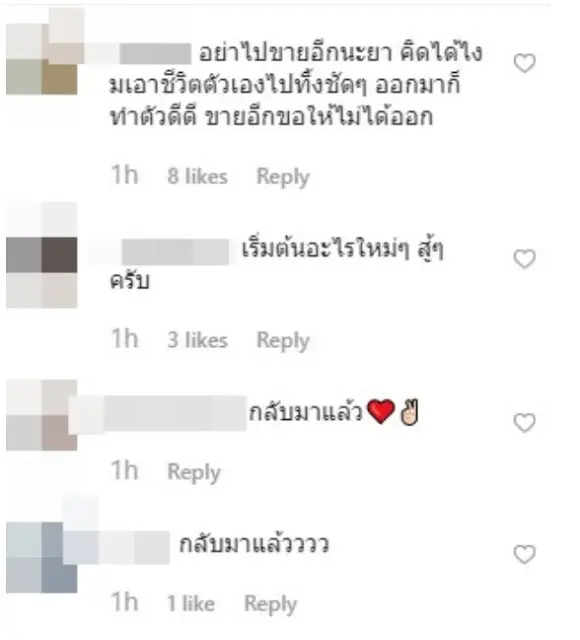The height and width of the screenshot is (640, 580).
Task: Like the comment starting with อย่าไปขายอีกนะยา
Action: 524,63
